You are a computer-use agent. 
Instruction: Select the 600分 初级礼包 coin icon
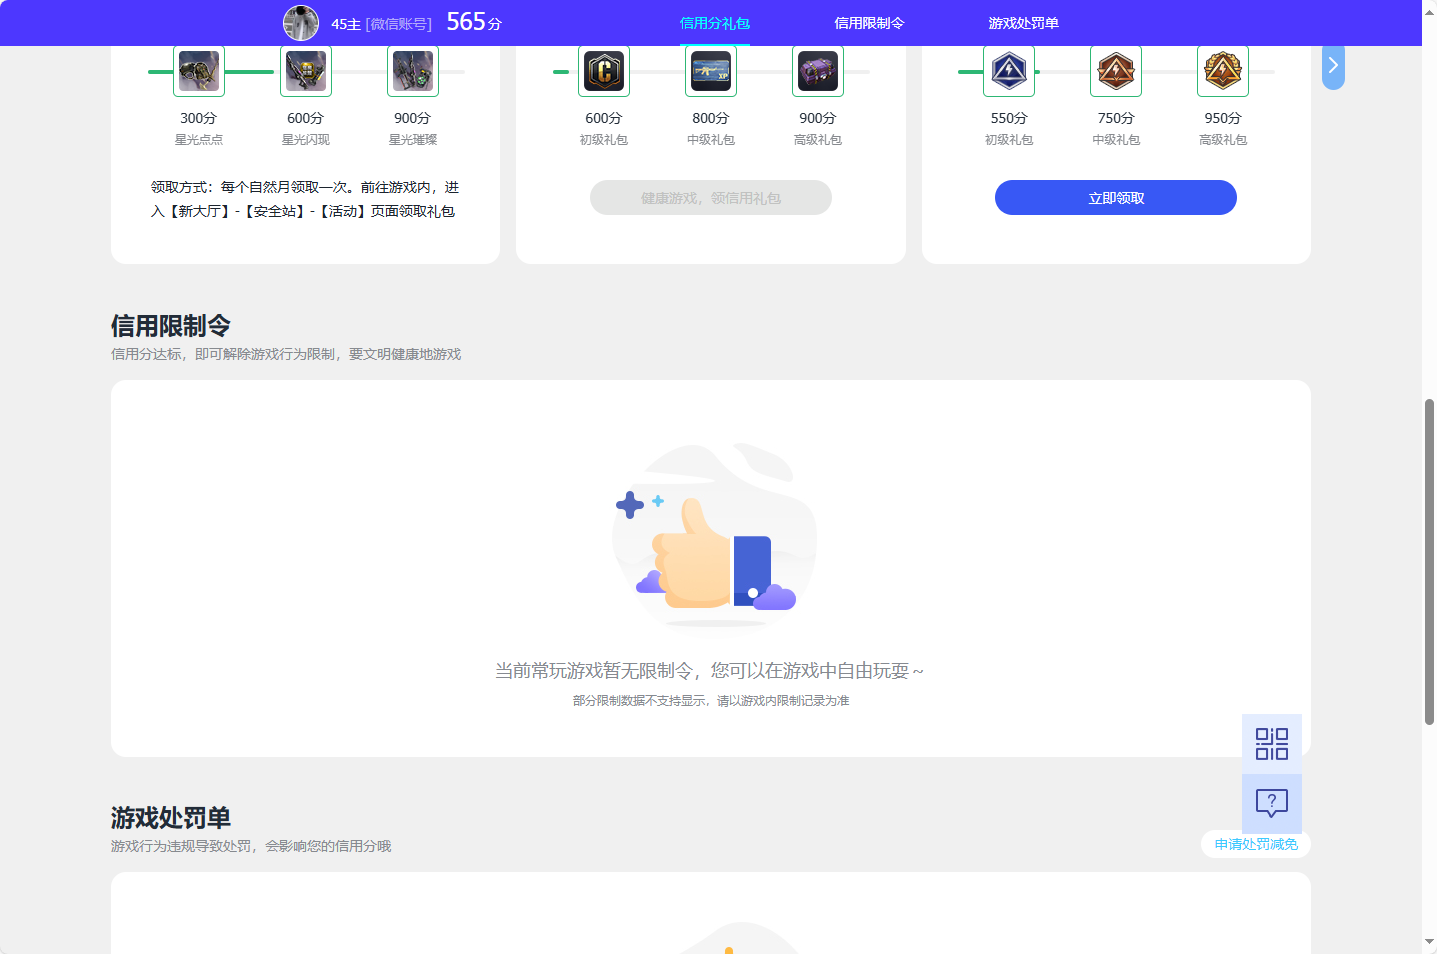604,71
